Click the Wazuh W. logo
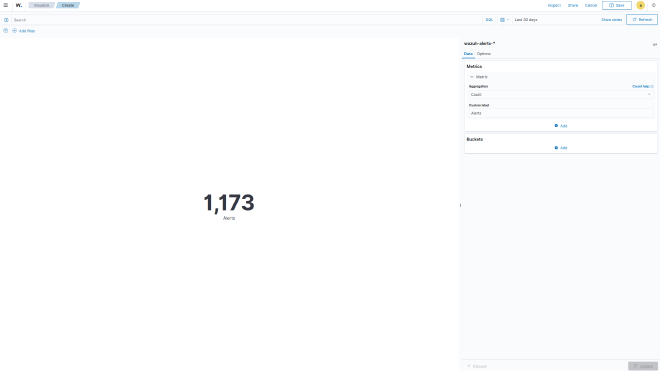This screenshot has height=371, width=660. click(19, 5)
